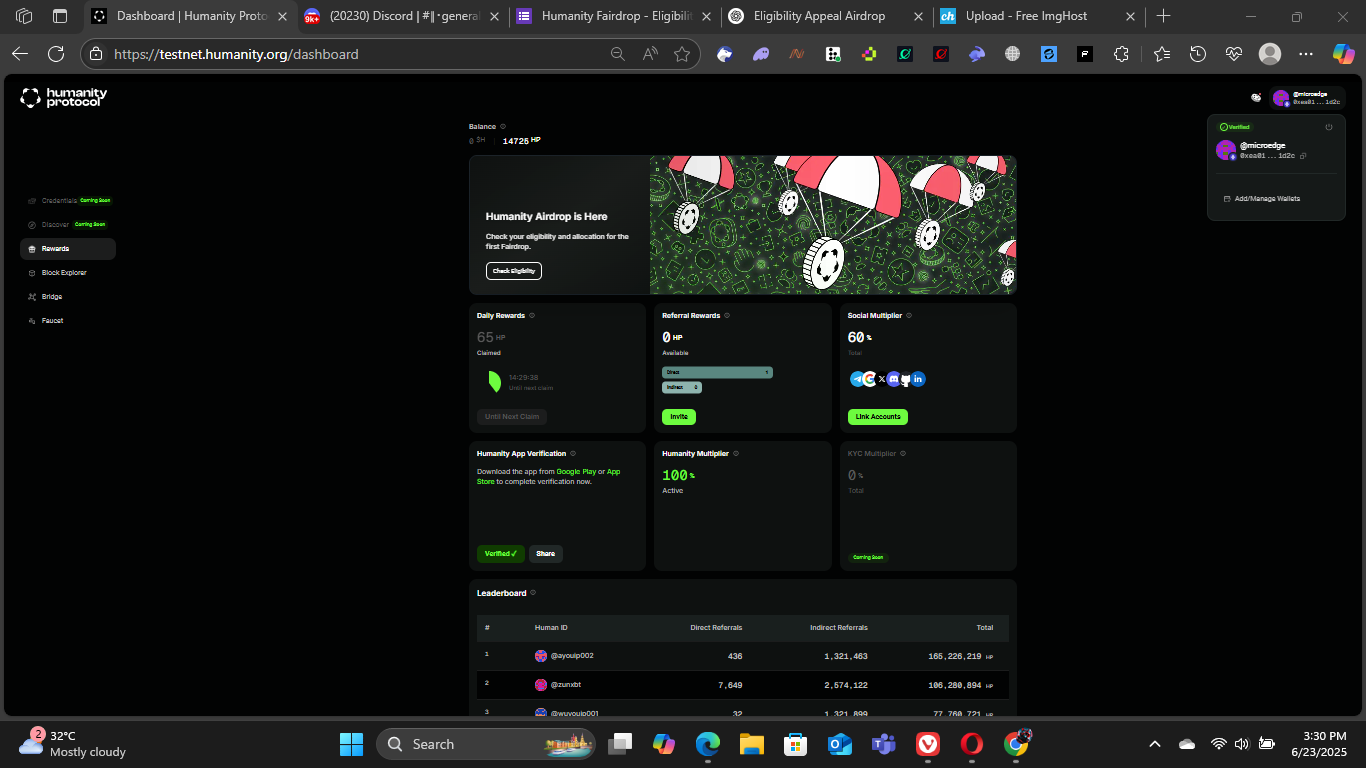The image size is (1366, 768).
Task: Click the Verified badge in wallet panel
Action: pyautogui.click(x=1234, y=127)
